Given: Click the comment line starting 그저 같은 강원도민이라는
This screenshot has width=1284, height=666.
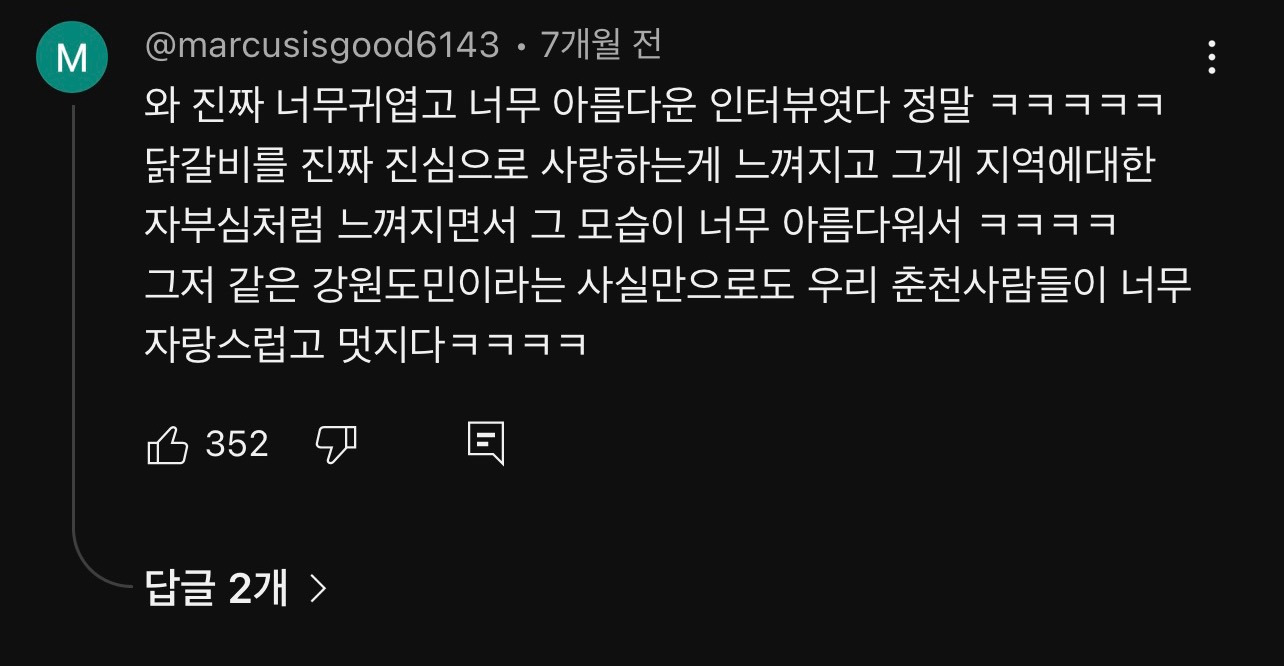Looking at the screenshot, I should click(668, 285).
